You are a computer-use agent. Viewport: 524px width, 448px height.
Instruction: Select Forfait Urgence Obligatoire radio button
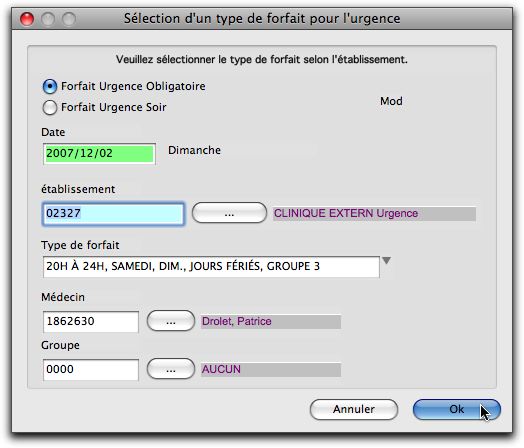click(50, 87)
